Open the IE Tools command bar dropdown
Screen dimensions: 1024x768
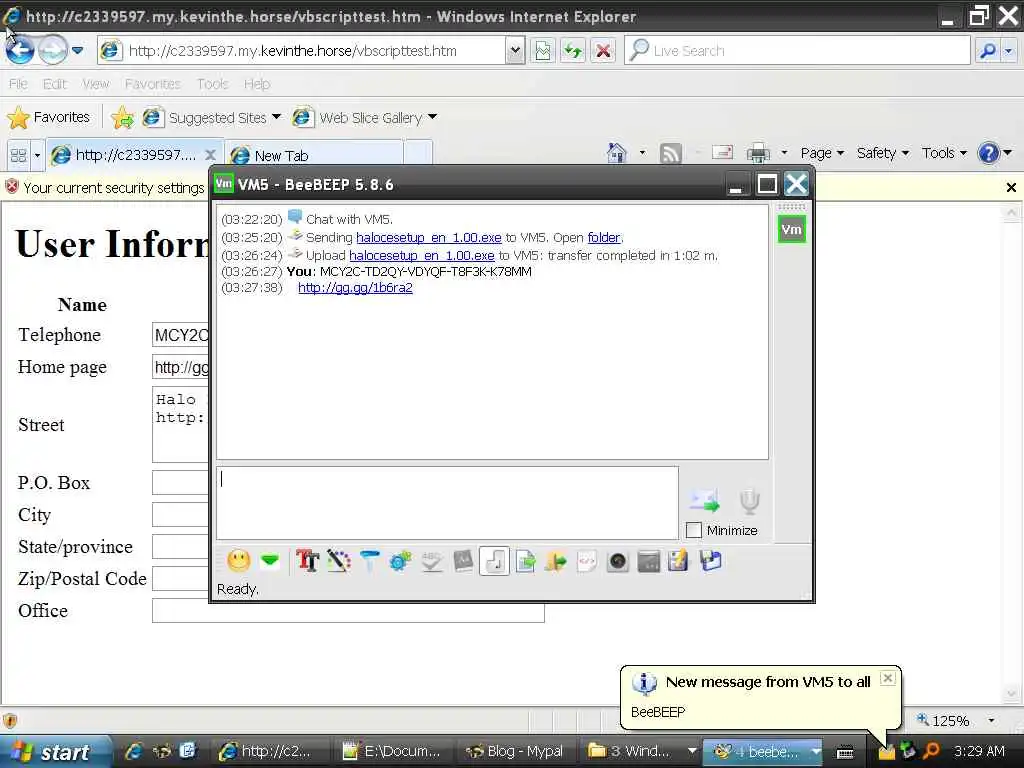tap(944, 153)
